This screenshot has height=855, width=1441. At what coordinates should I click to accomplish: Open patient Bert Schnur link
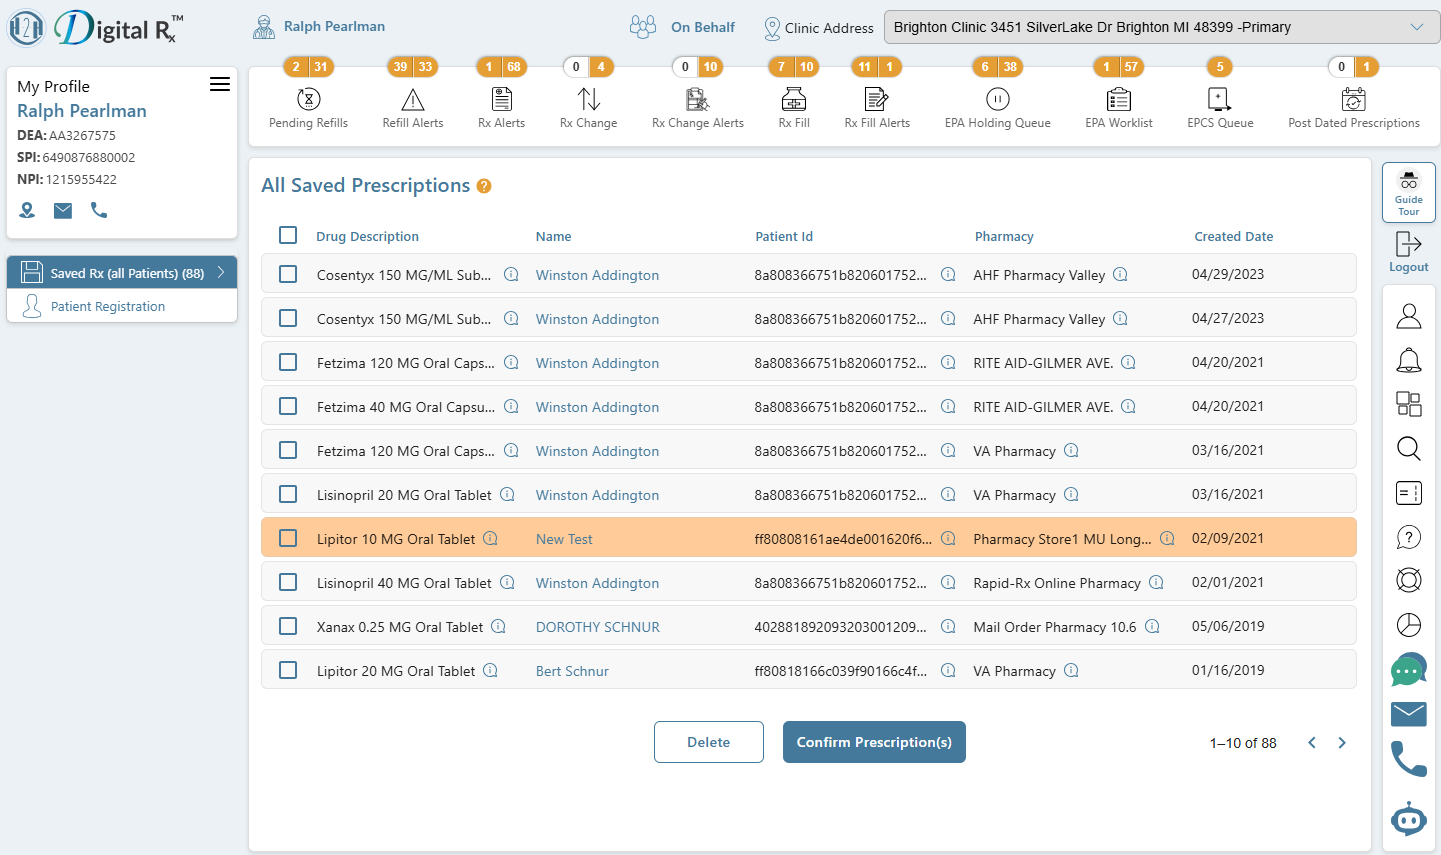coord(572,671)
